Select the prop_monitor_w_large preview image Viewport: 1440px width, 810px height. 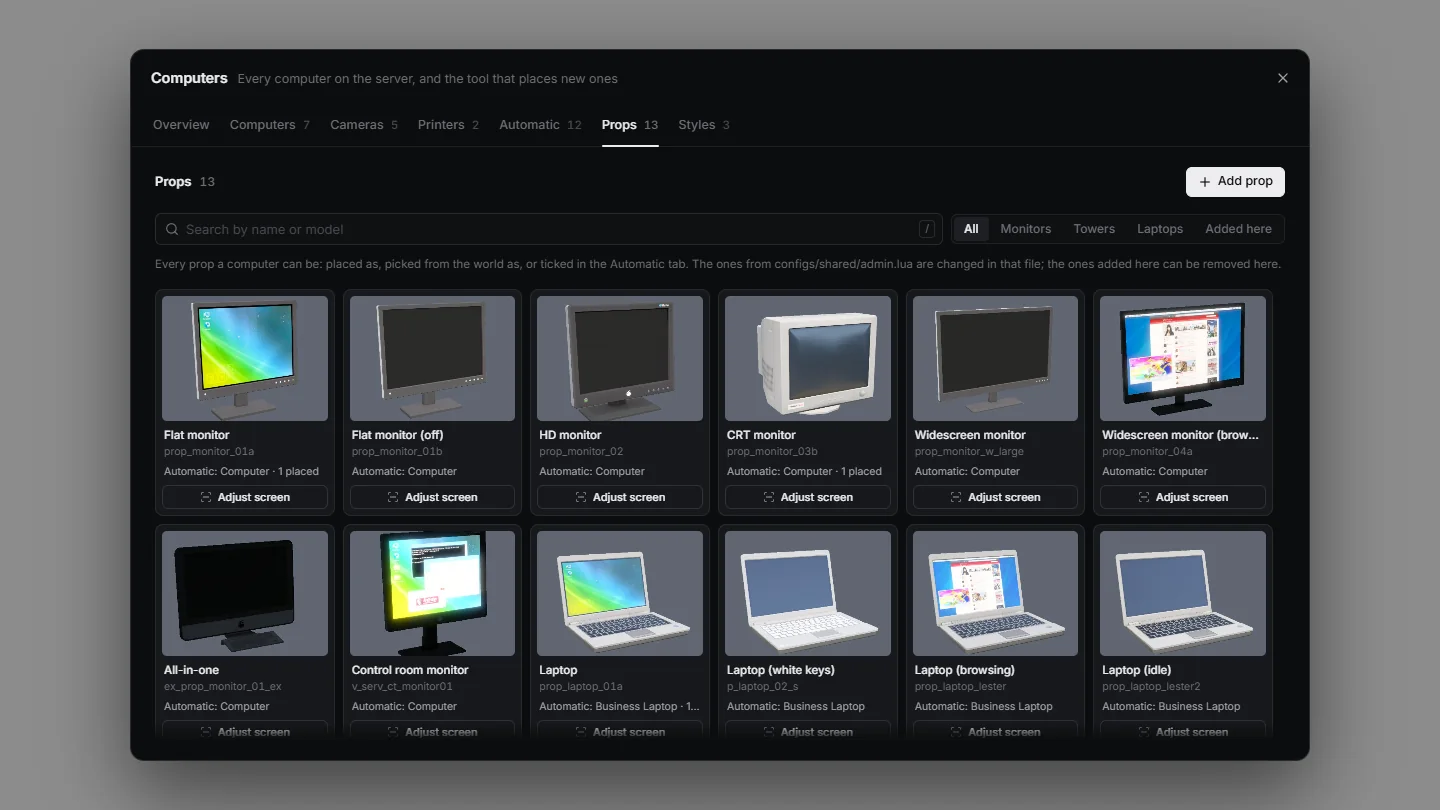tap(995, 358)
